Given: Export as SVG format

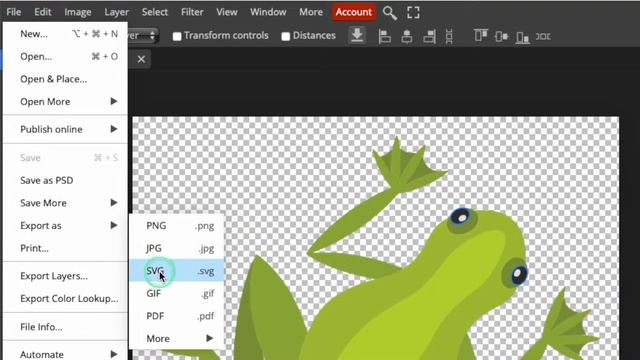Looking at the screenshot, I should click(x=177, y=270).
